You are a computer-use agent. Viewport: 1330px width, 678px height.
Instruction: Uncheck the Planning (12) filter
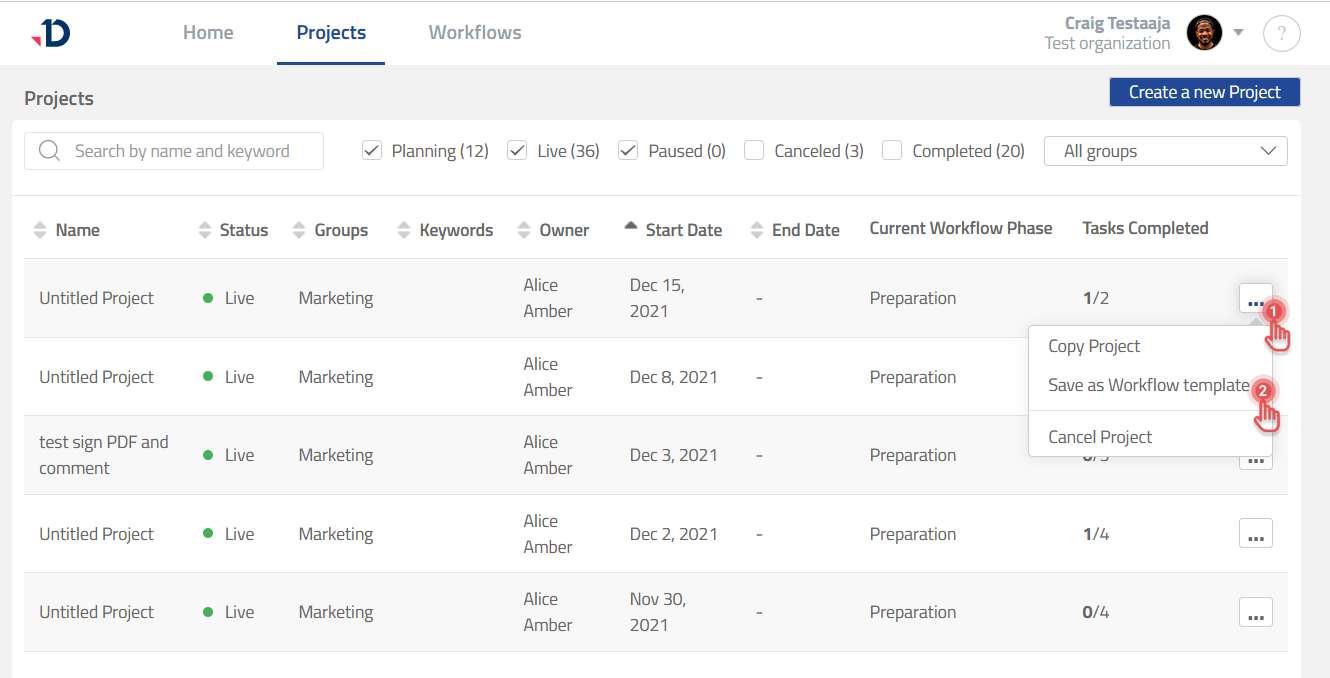(x=371, y=150)
